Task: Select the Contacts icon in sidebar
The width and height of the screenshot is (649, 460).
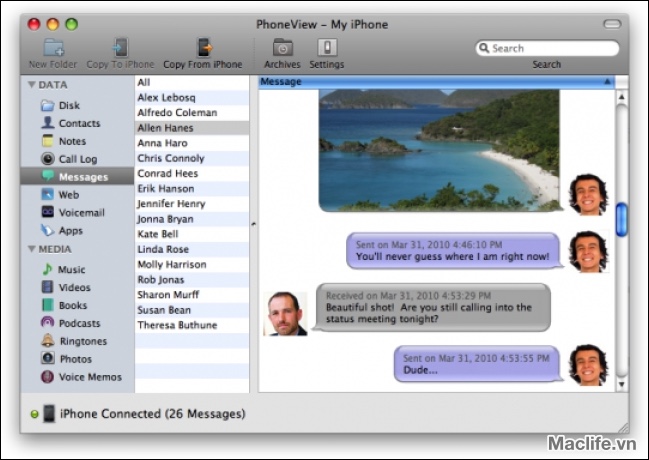Action: click(48, 123)
